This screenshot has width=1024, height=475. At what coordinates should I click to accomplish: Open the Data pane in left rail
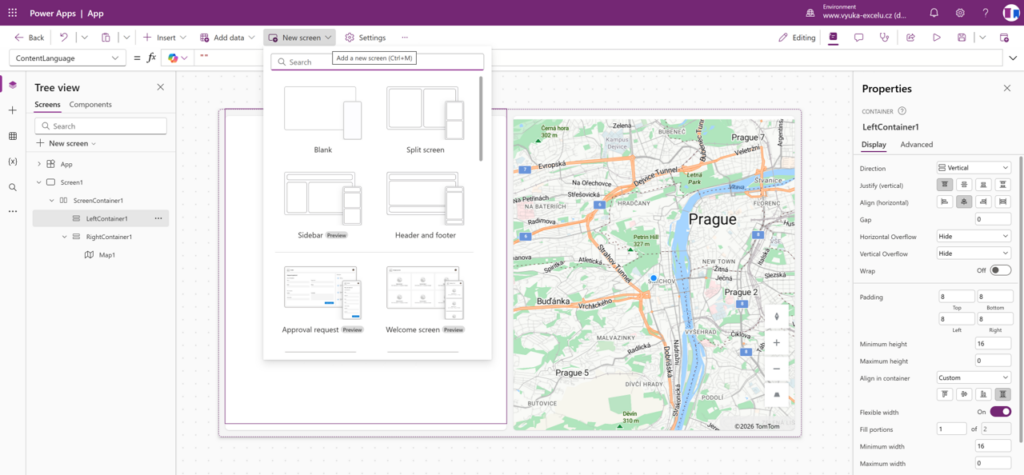(12, 136)
